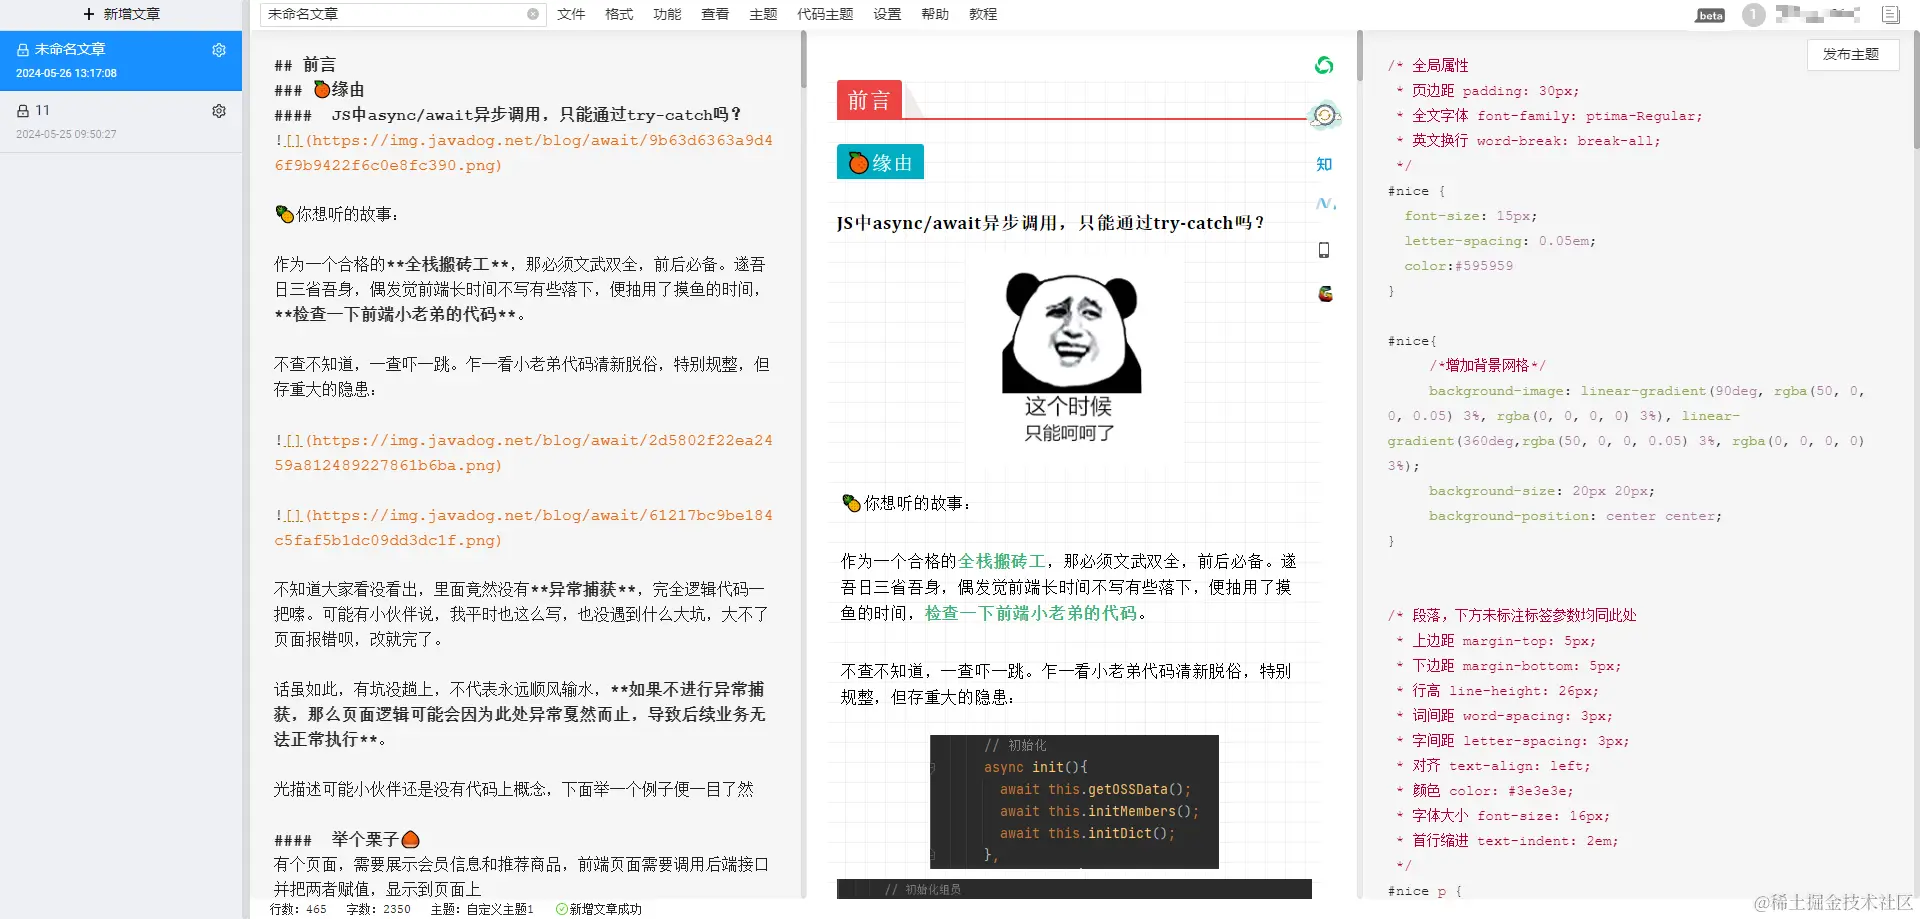Open settings gear for article 11

click(x=219, y=111)
